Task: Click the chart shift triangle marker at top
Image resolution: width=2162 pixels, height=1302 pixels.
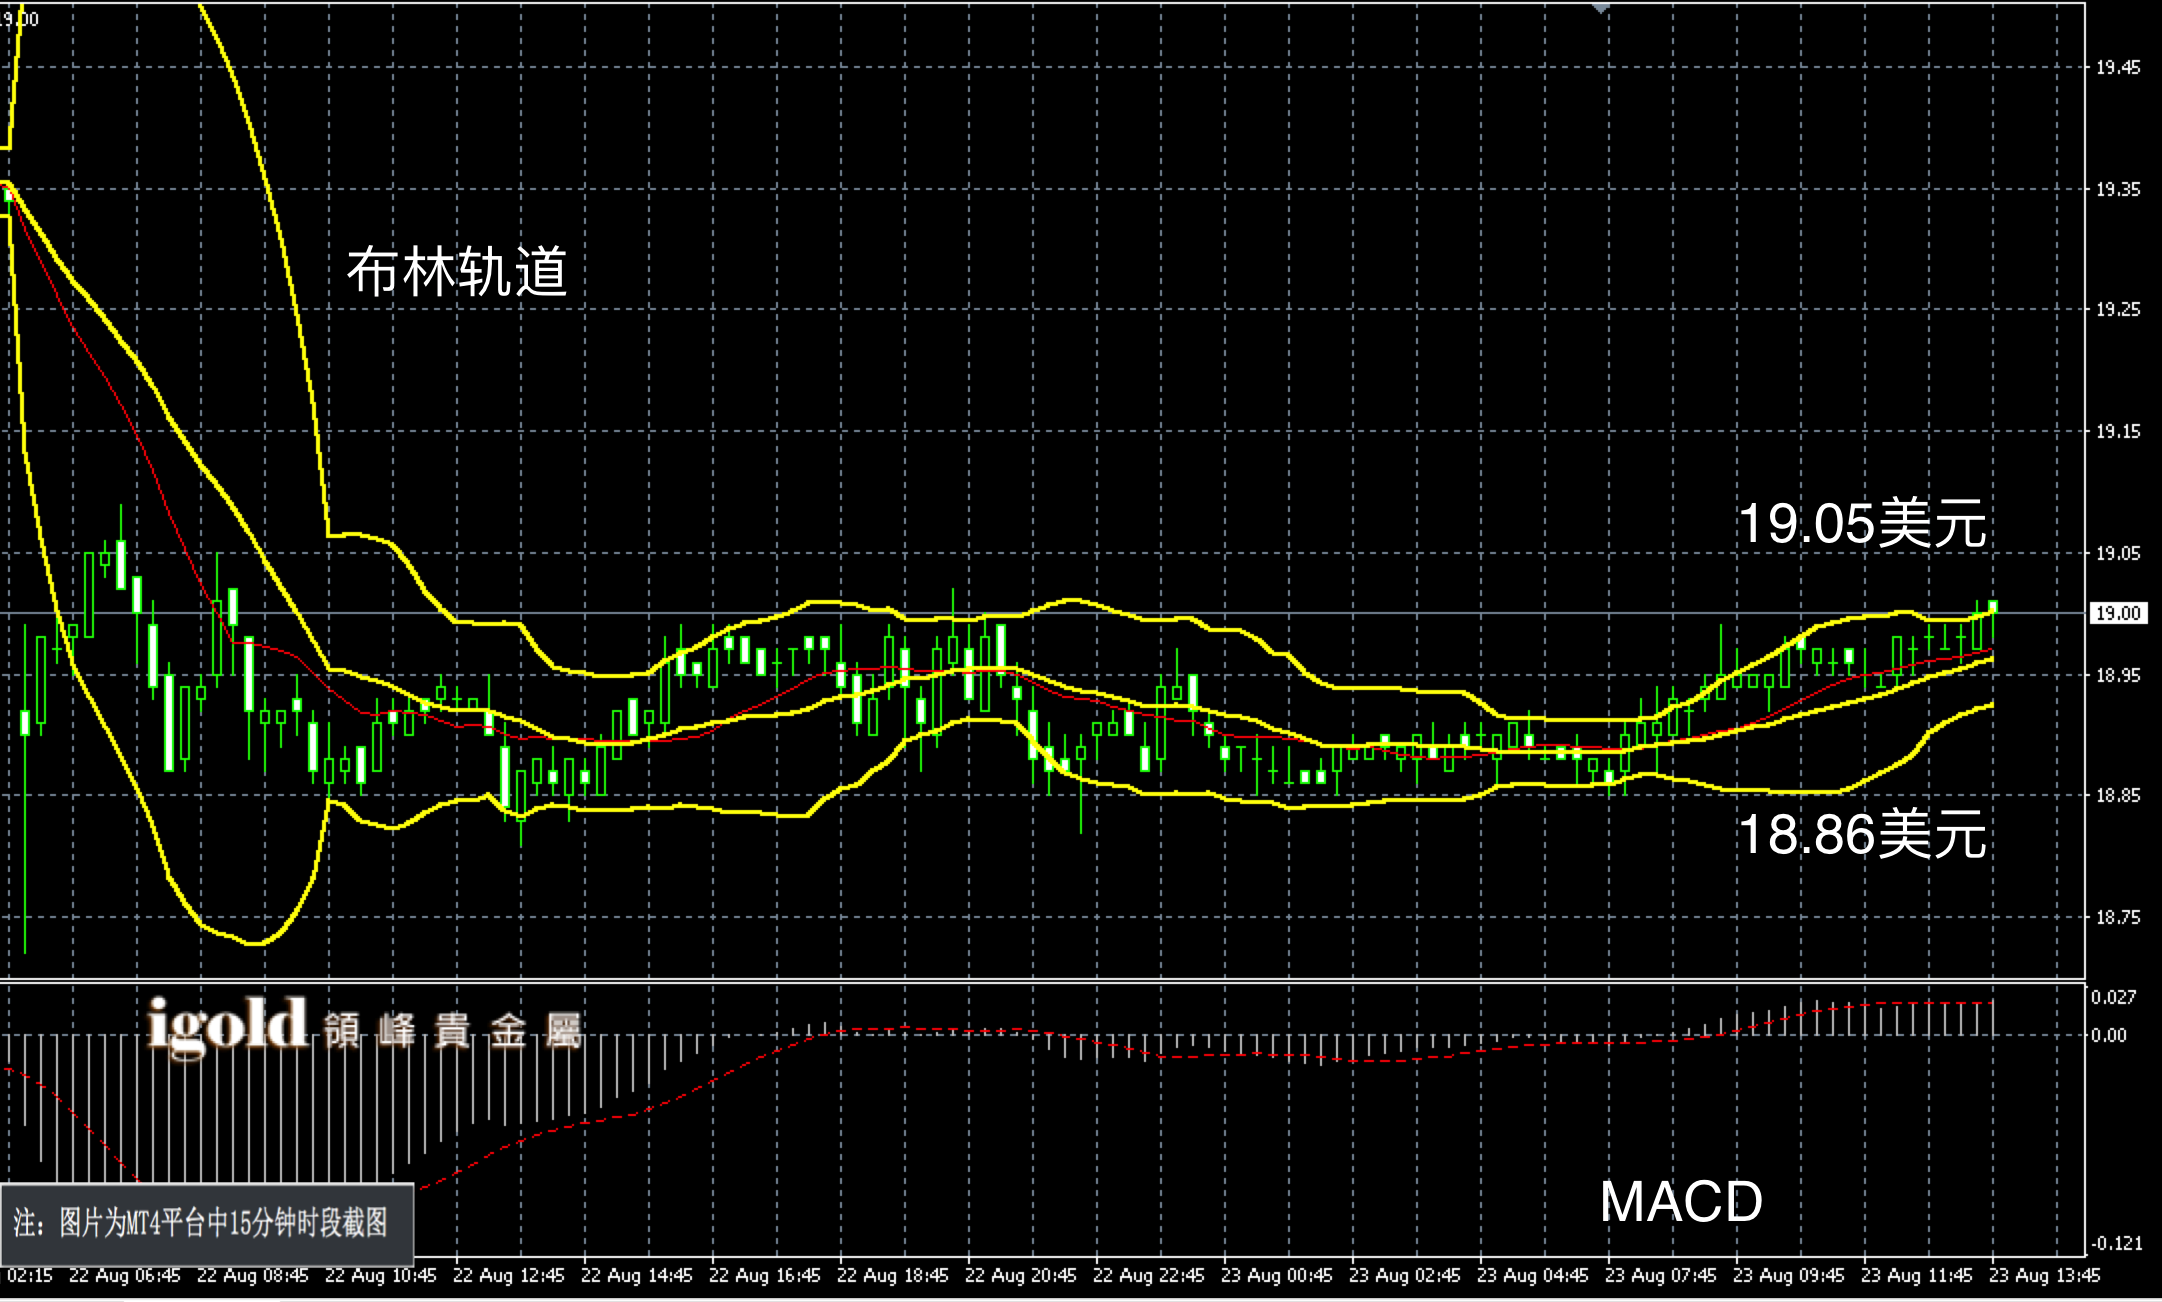Action: pos(1601,8)
